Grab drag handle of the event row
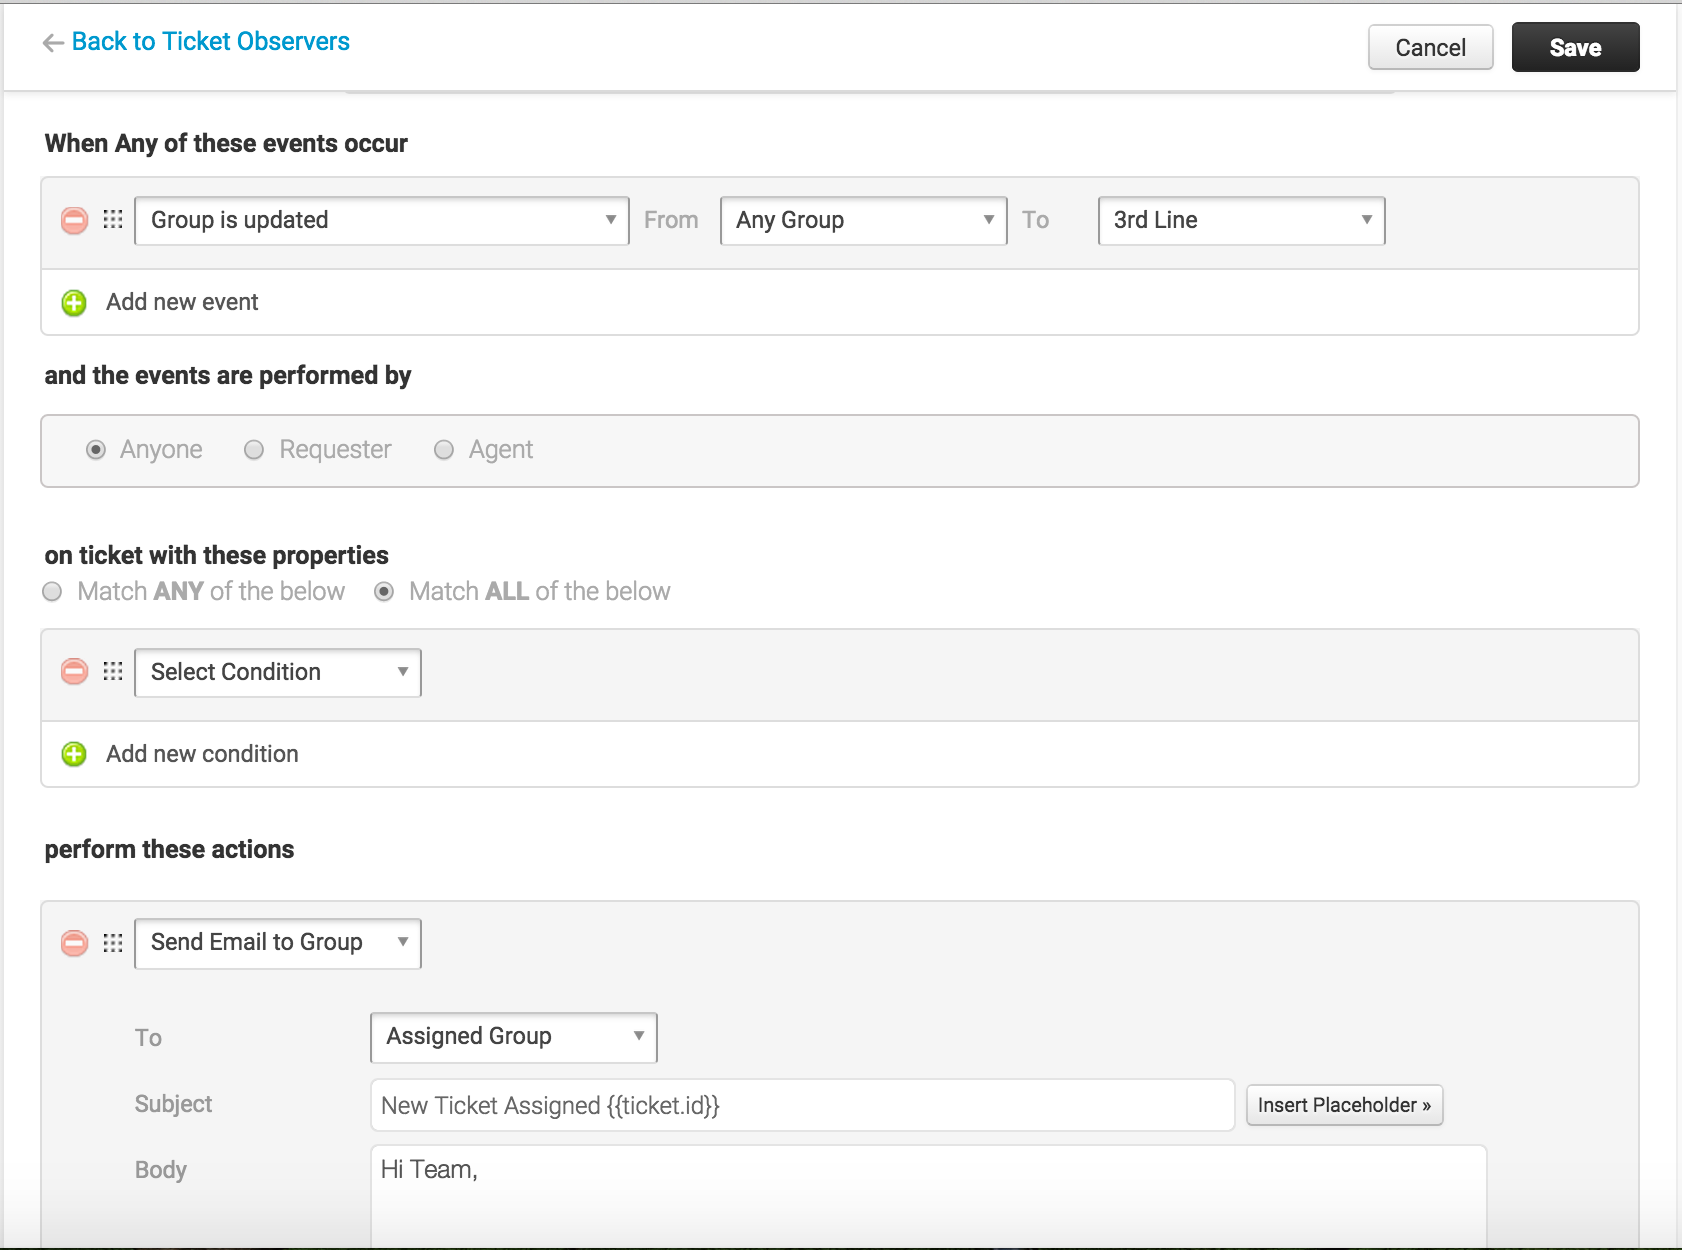Image resolution: width=1682 pixels, height=1250 pixels. (113, 219)
